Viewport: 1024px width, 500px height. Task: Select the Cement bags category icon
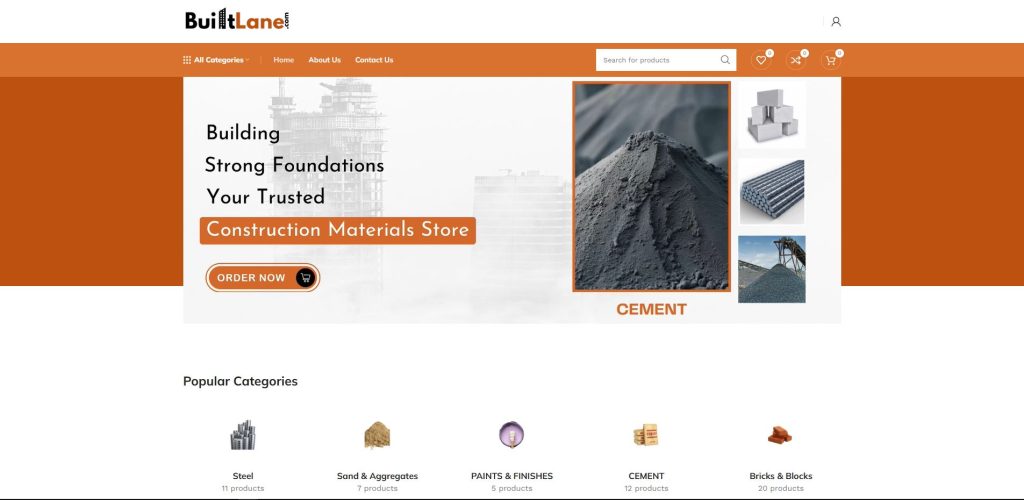646,435
